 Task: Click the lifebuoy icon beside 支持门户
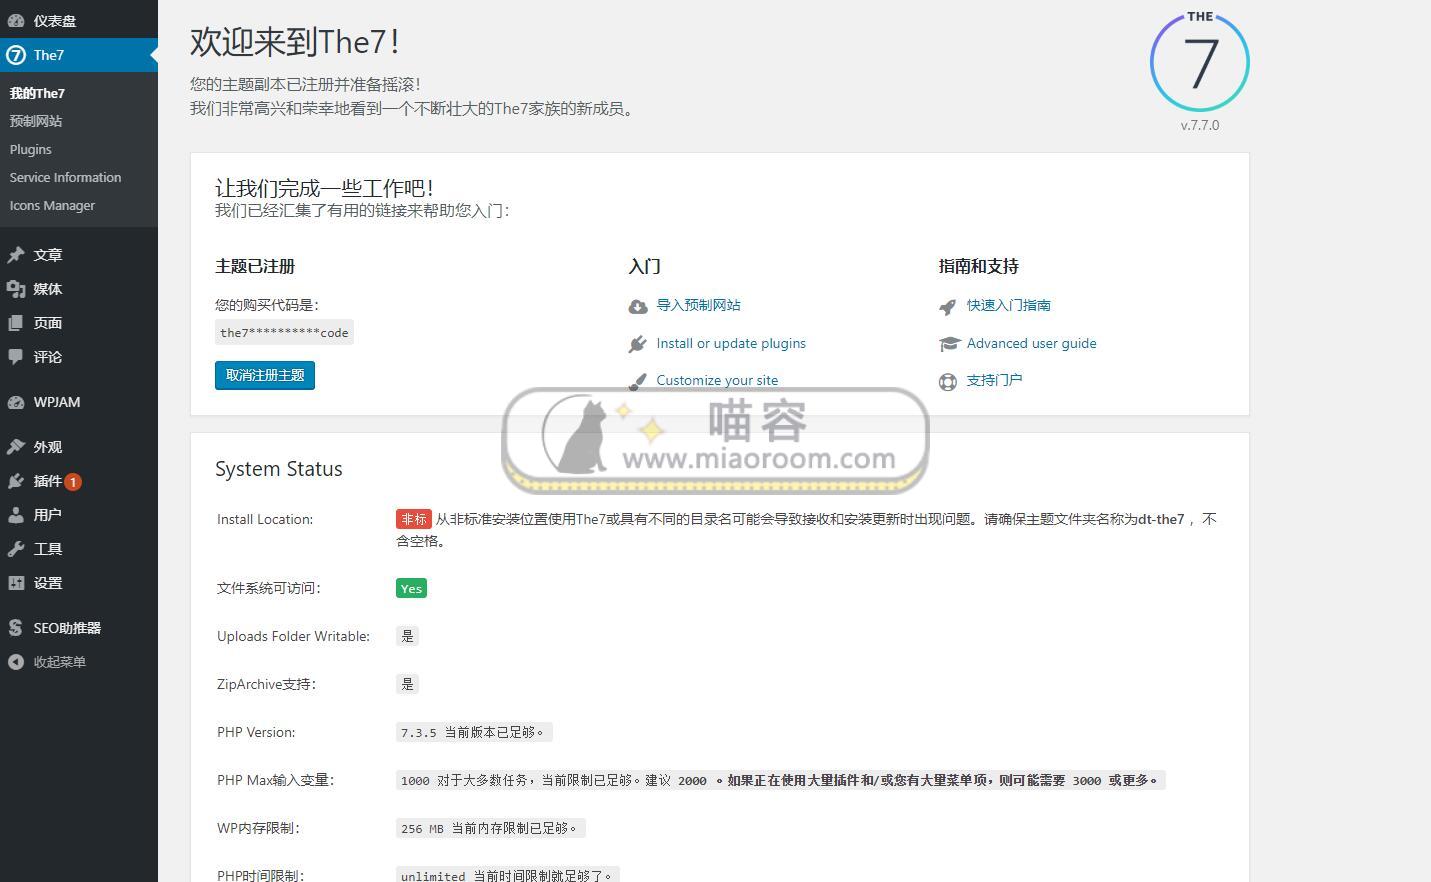coord(948,381)
